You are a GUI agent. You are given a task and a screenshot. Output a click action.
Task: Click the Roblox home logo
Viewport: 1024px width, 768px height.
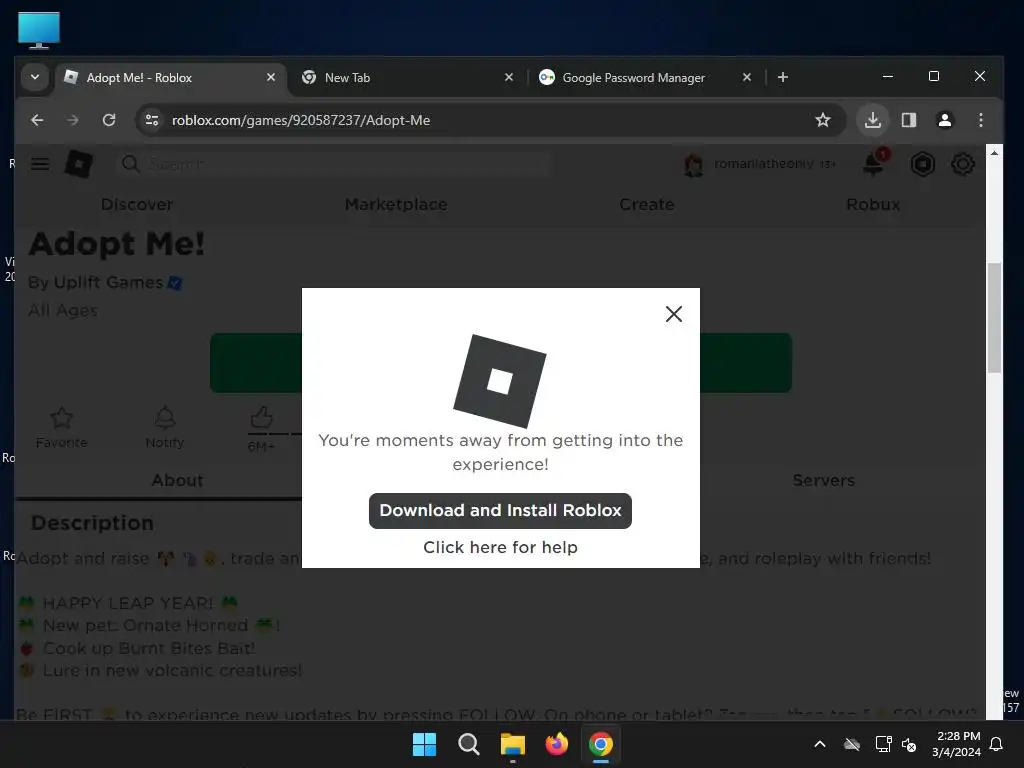[78, 164]
